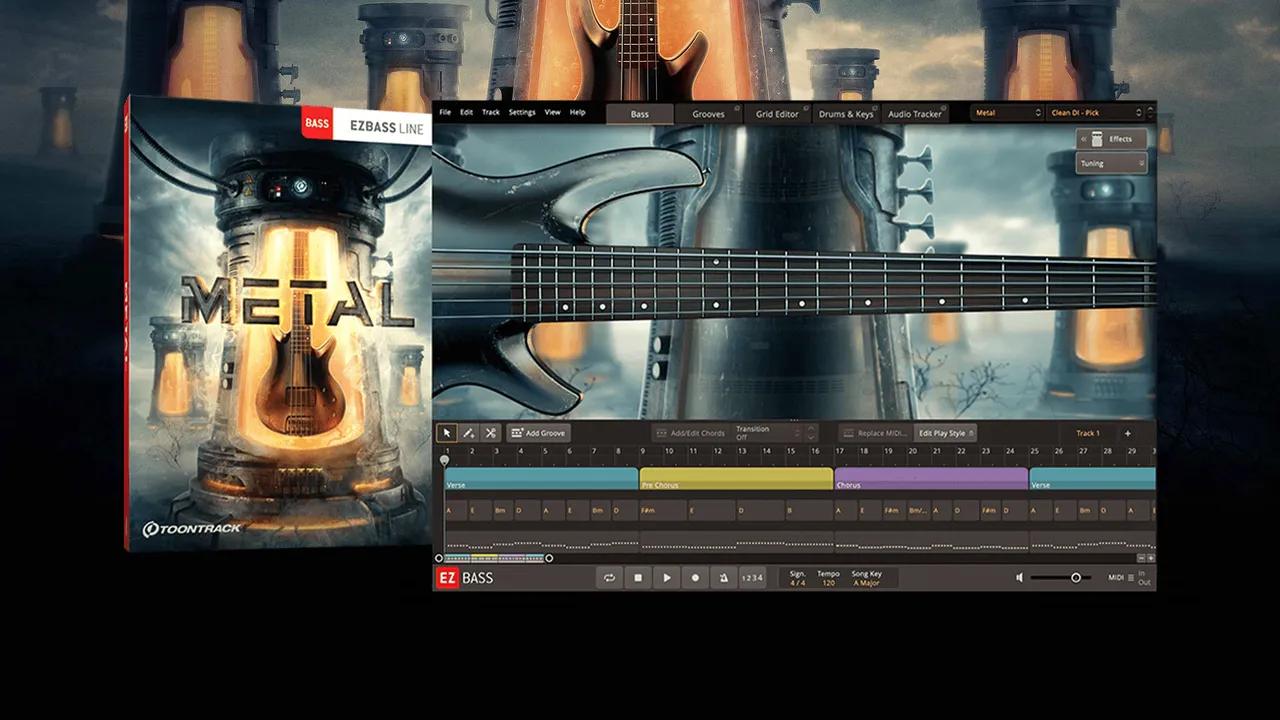Click the time signature 4/4 value
The height and width of the screenshot is (720, 1280).
pyautogui.click(x=797, y=582)
